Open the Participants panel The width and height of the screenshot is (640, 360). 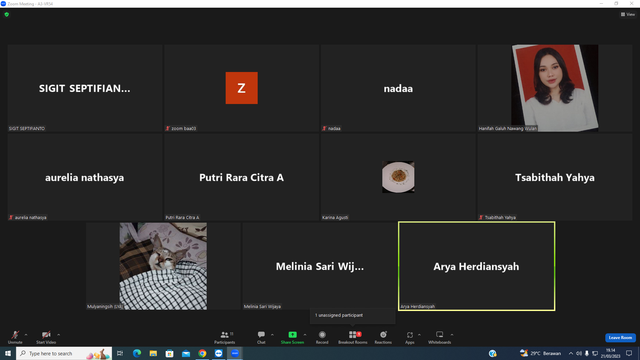225,337
